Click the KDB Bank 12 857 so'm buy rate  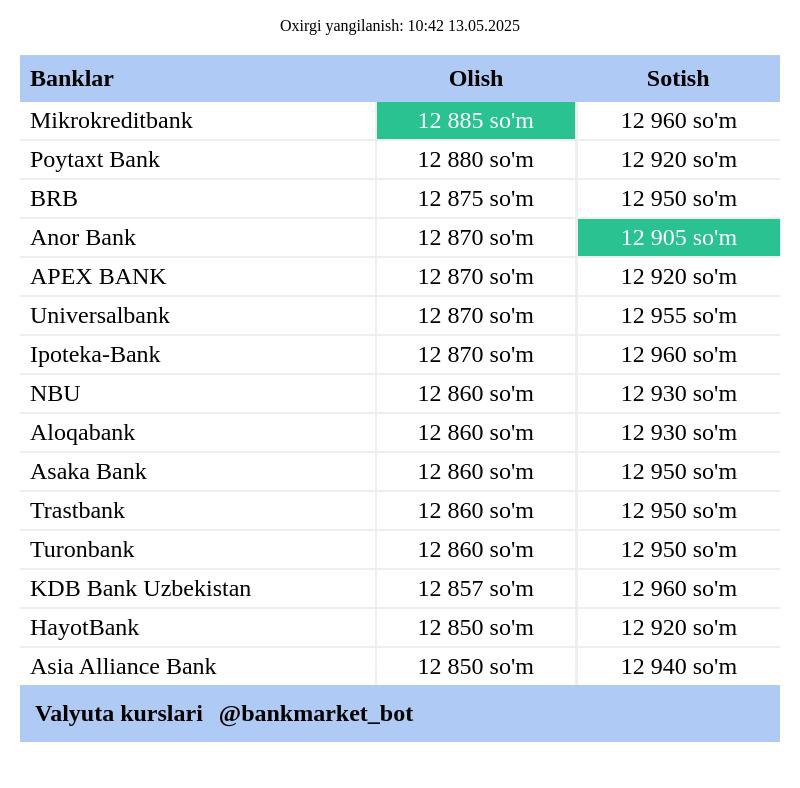[x=476, y=588]
